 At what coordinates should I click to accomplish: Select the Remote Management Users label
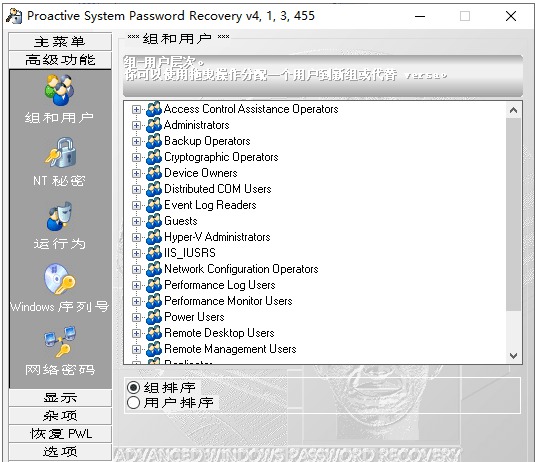tap(230, 349)
